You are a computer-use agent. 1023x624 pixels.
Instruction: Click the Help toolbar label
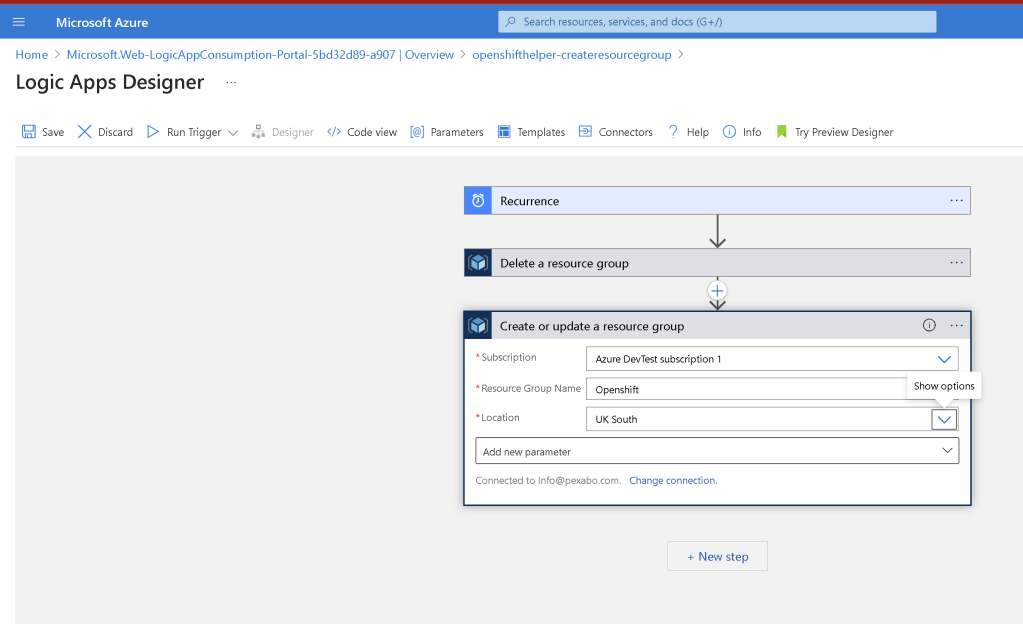coord(697,132)
